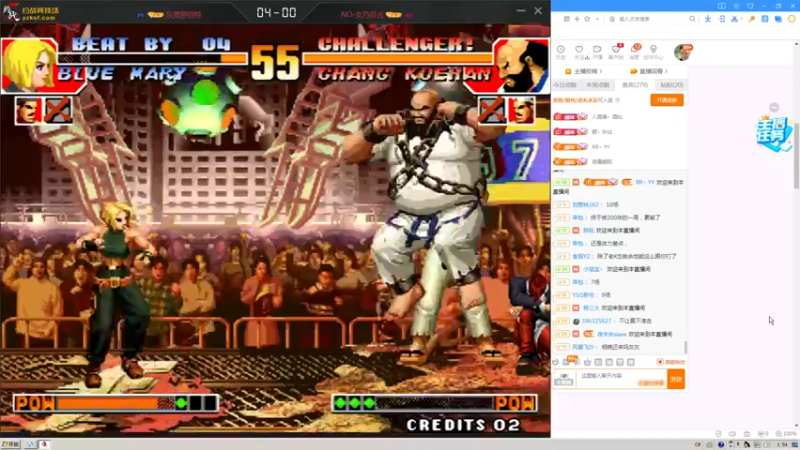This screenshot has width=800, height=450.
Task: Open the QQ penguin icon in system tray
Action: click(x=746, y=445)
